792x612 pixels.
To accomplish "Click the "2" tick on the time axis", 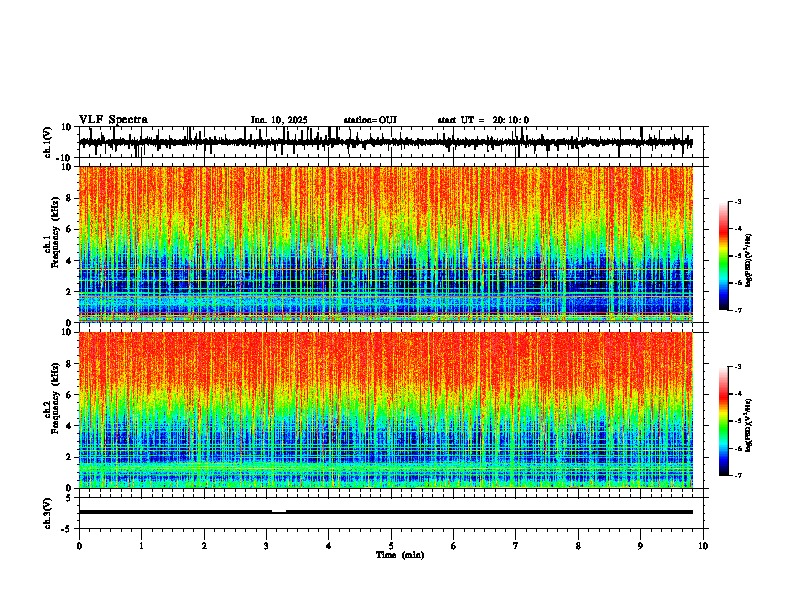I will click(x=204, y=546).
